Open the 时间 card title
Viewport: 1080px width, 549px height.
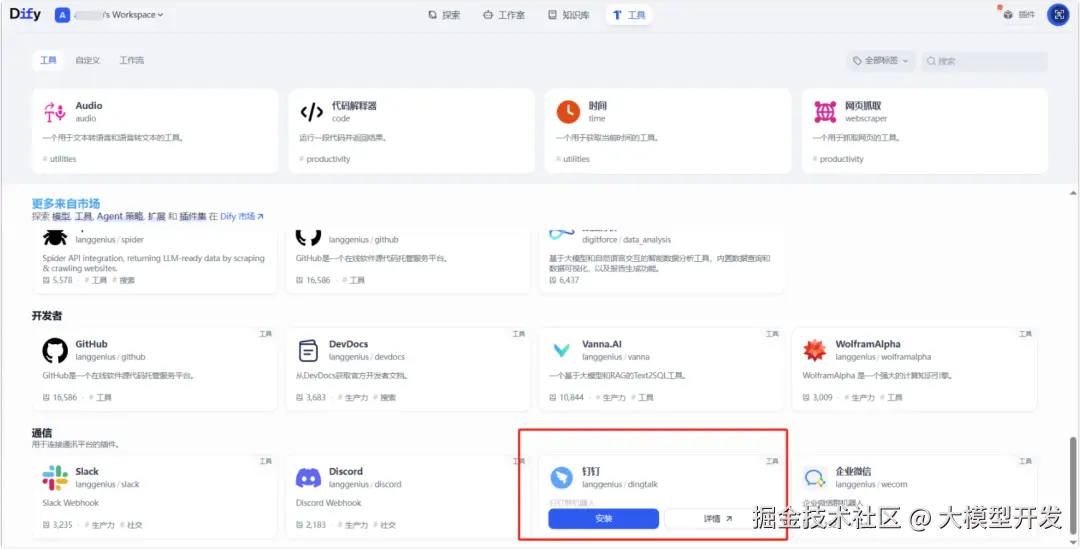(x=597, y=106)
